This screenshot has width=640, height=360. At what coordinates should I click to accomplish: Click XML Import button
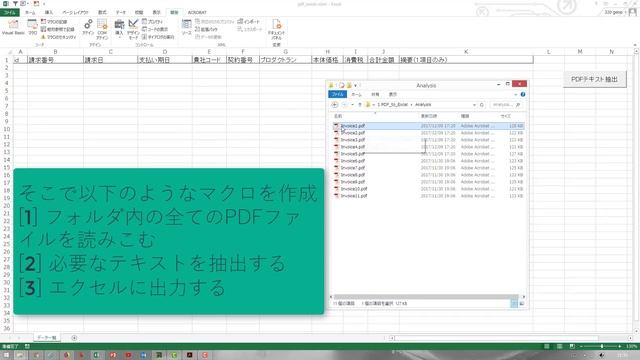pos(249,22)
